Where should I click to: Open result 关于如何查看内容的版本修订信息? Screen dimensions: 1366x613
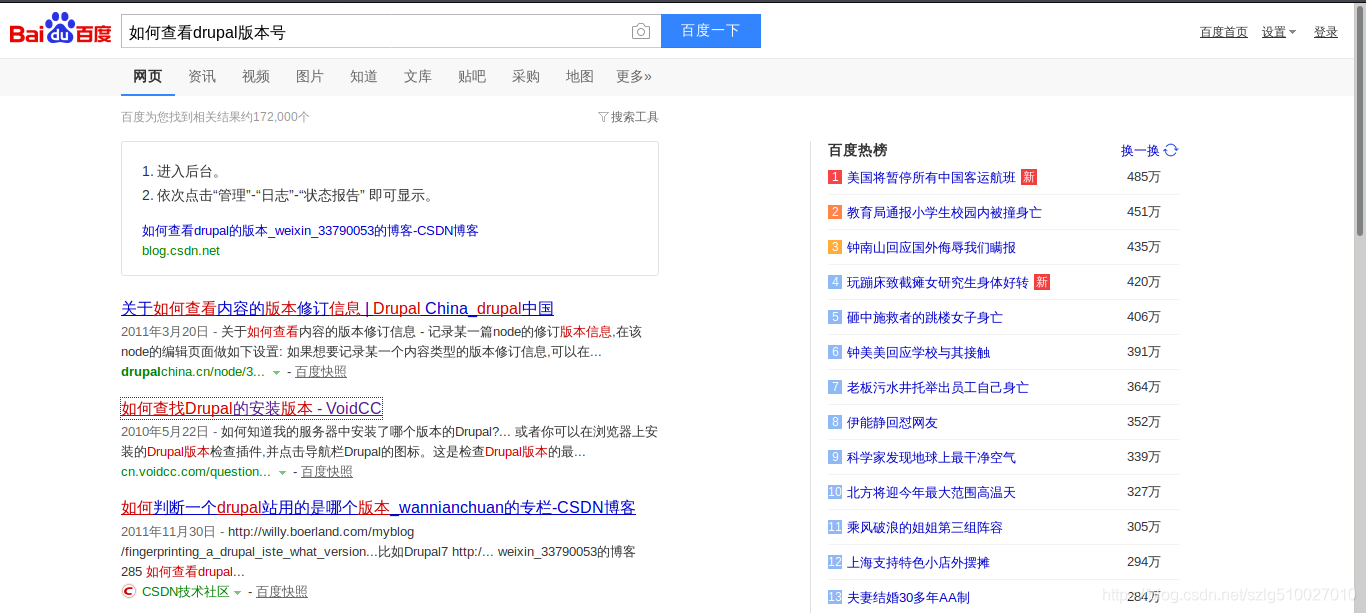click(x=337, y=308)
